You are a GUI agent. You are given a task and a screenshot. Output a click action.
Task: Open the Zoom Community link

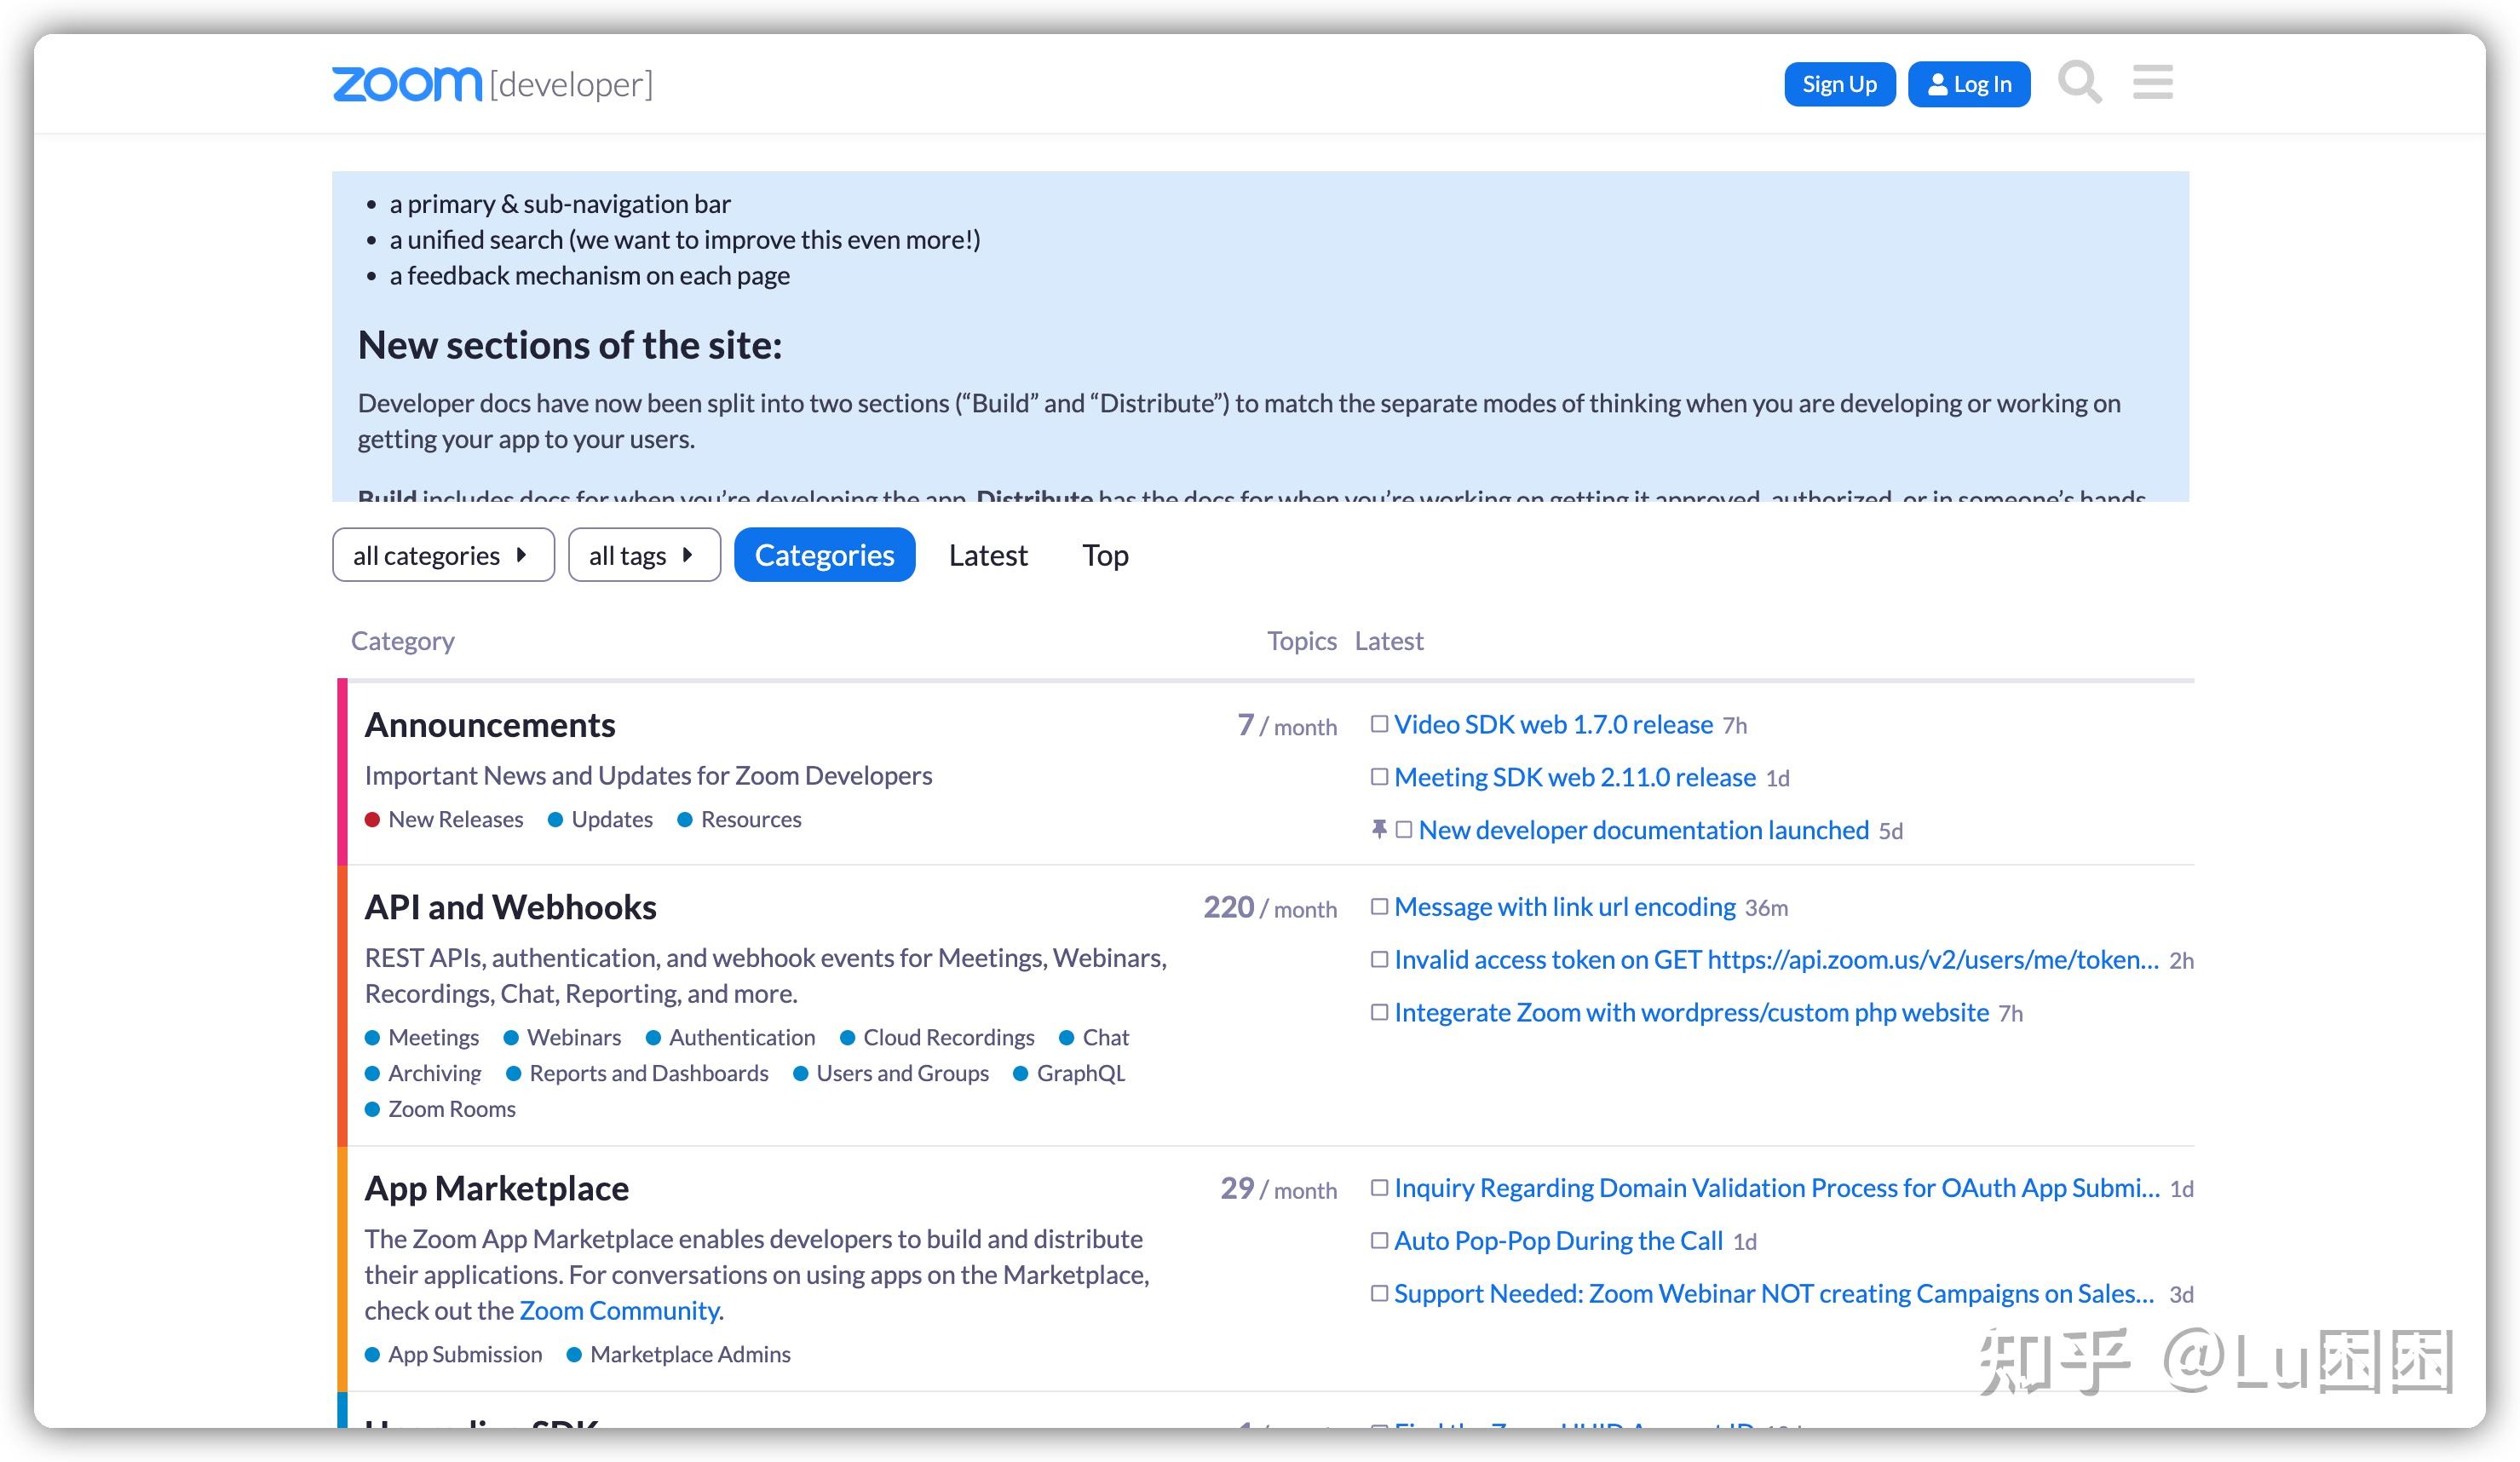pyautogui.click(x=619, y=1311)
